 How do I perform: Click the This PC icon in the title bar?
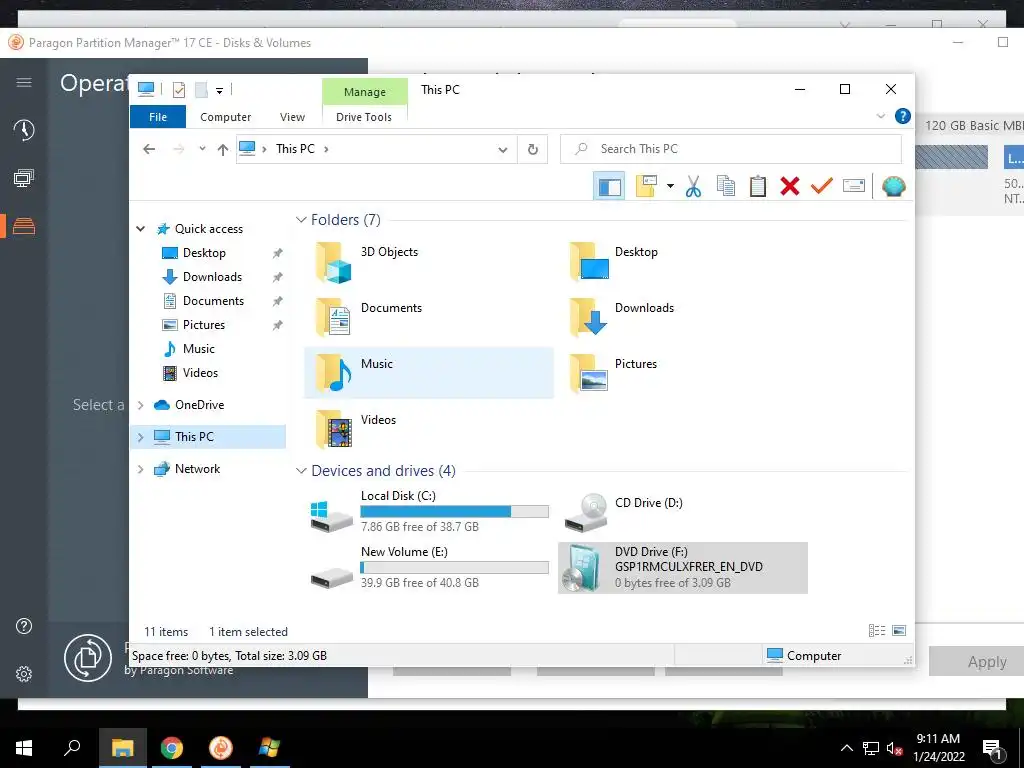click(146, 89)
